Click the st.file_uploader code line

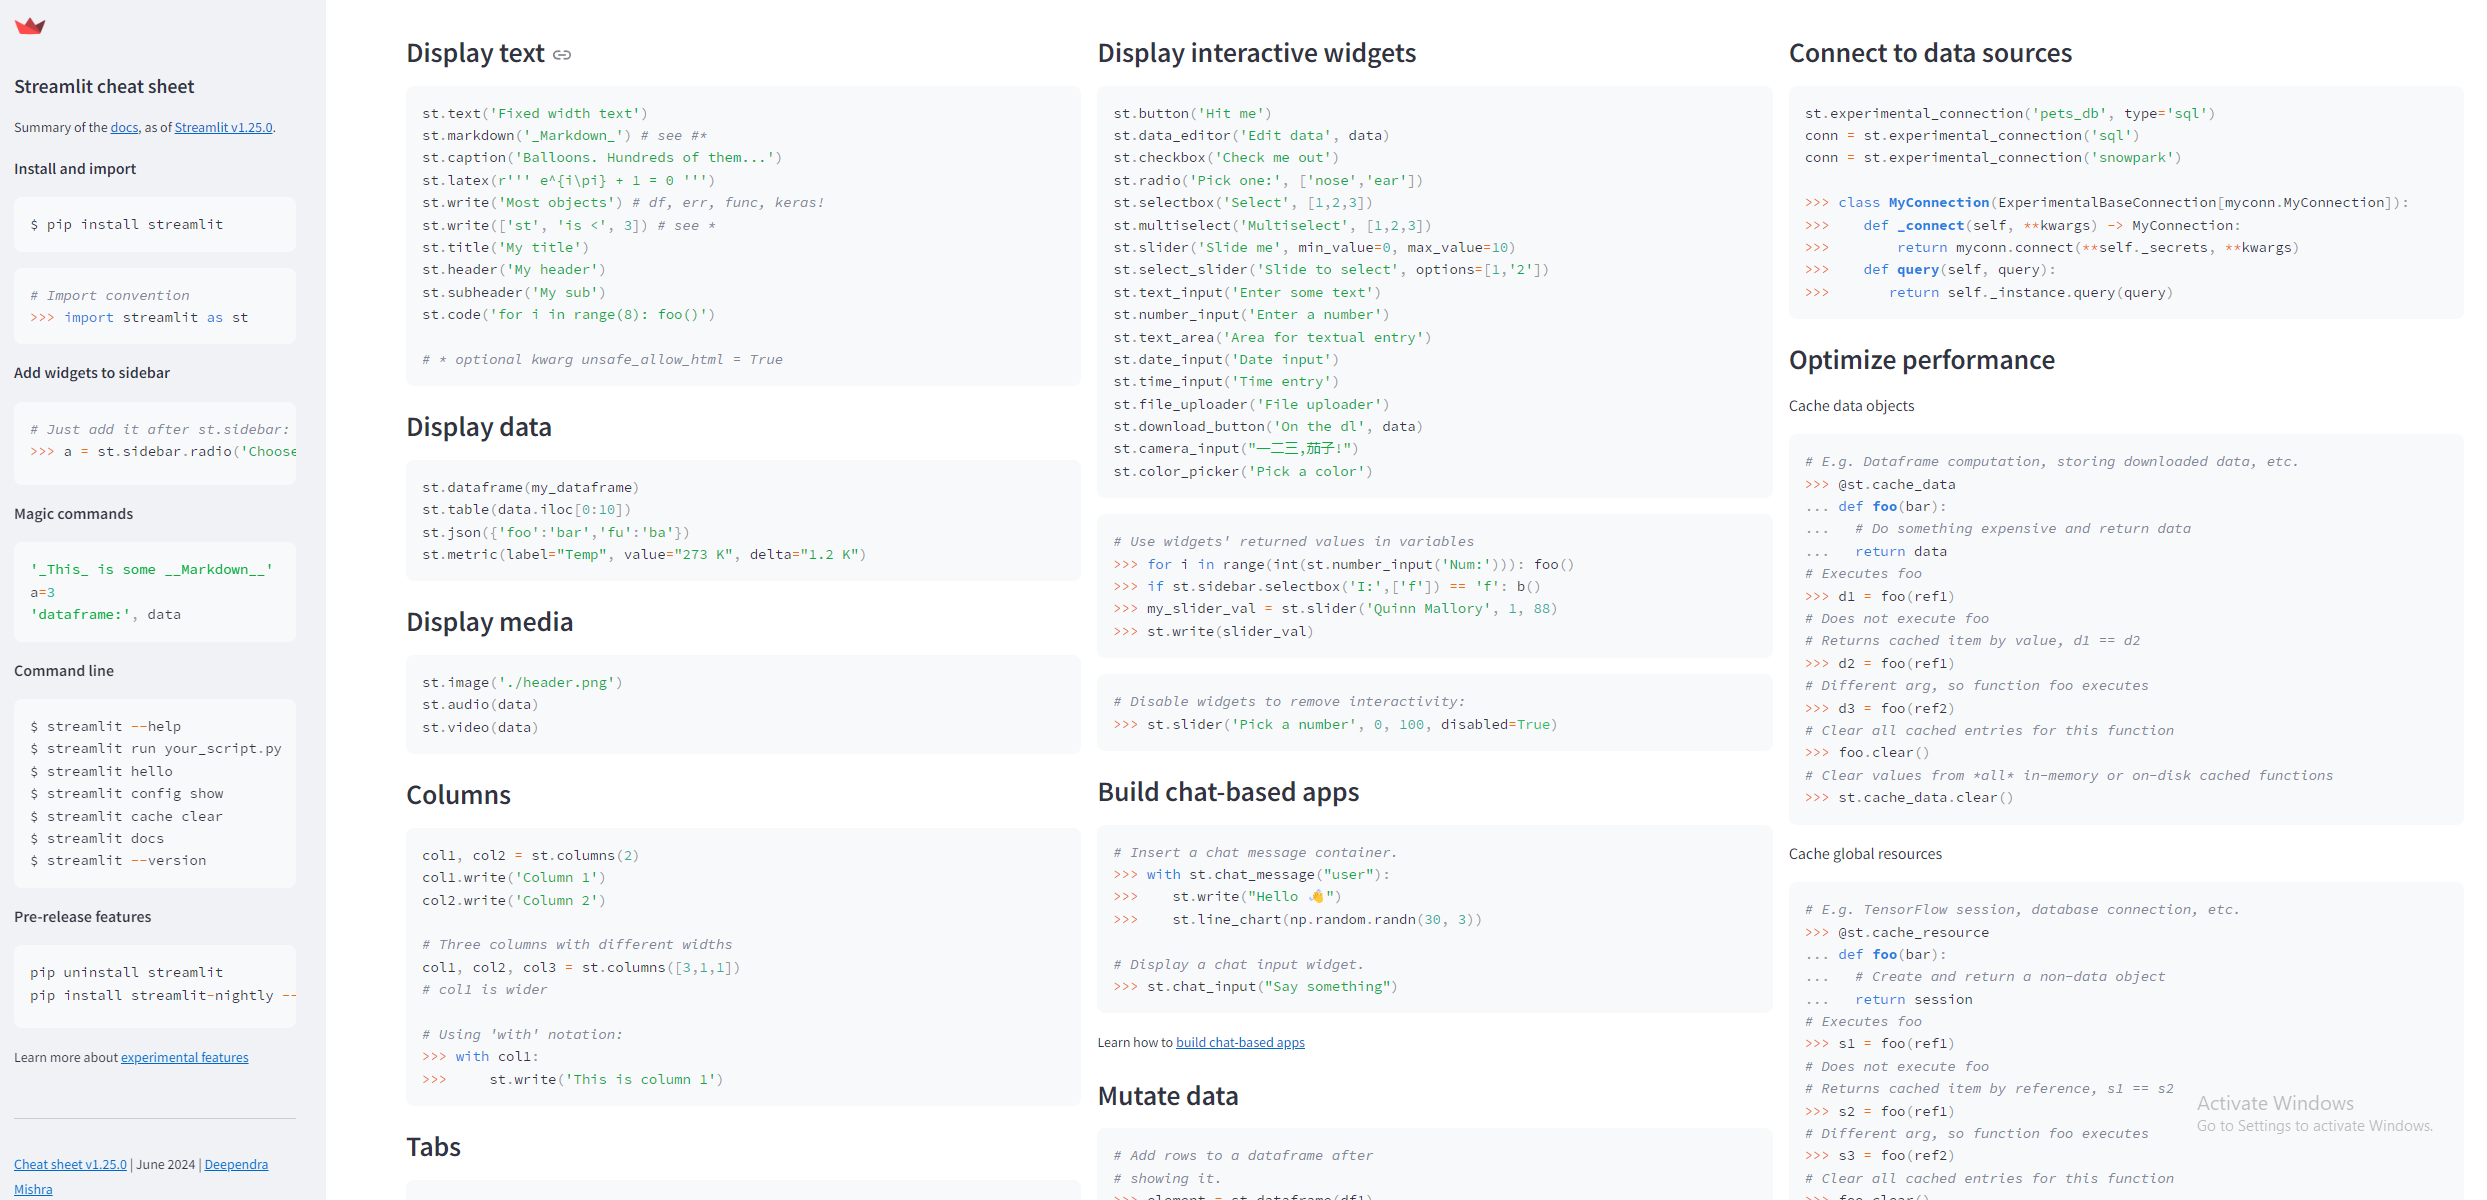pos(1252,405)
